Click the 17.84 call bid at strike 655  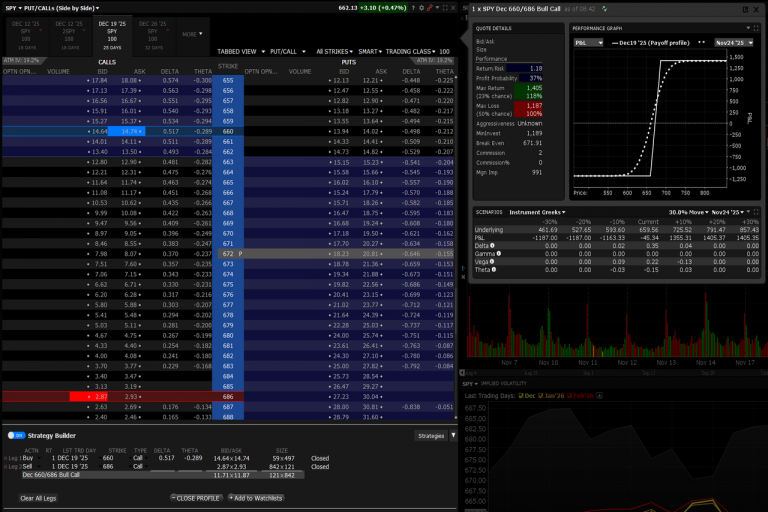(98, 80)
